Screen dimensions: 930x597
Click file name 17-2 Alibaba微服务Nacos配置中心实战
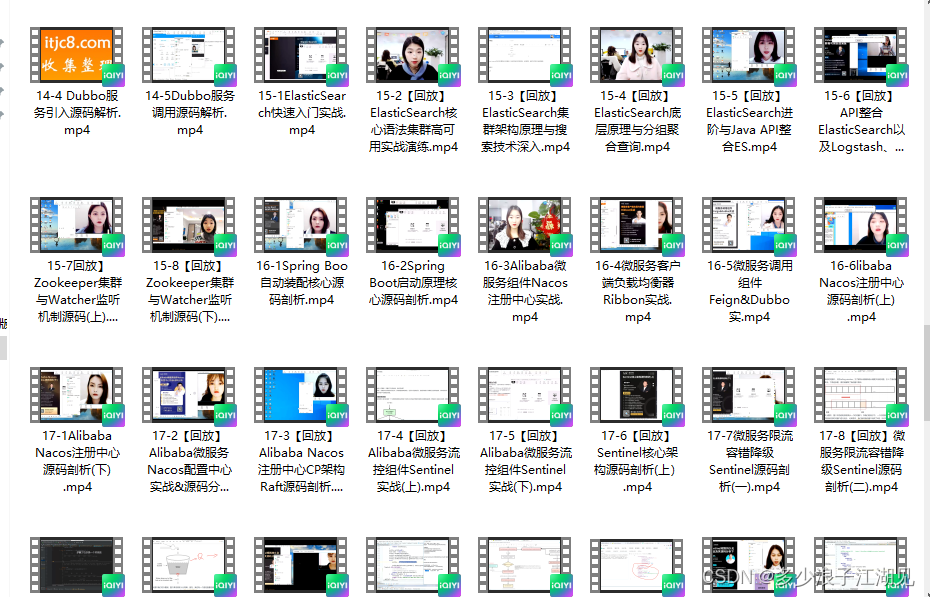point(190,461)
